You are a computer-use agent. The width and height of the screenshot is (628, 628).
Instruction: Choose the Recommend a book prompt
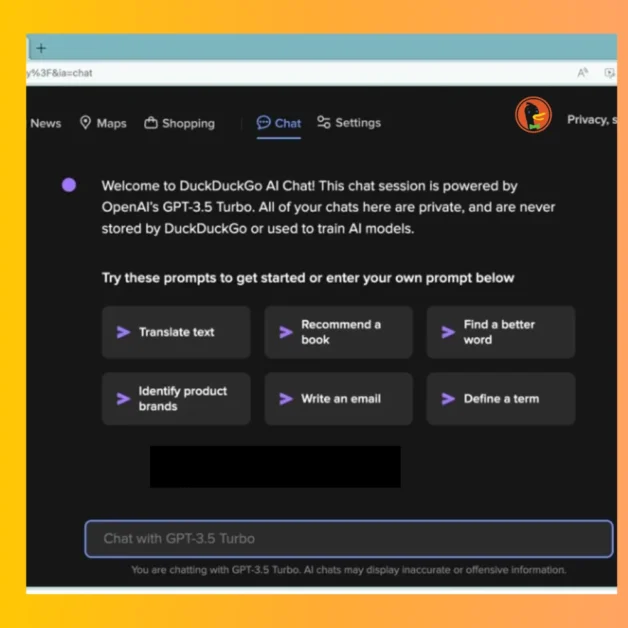(x=338, y=332)
